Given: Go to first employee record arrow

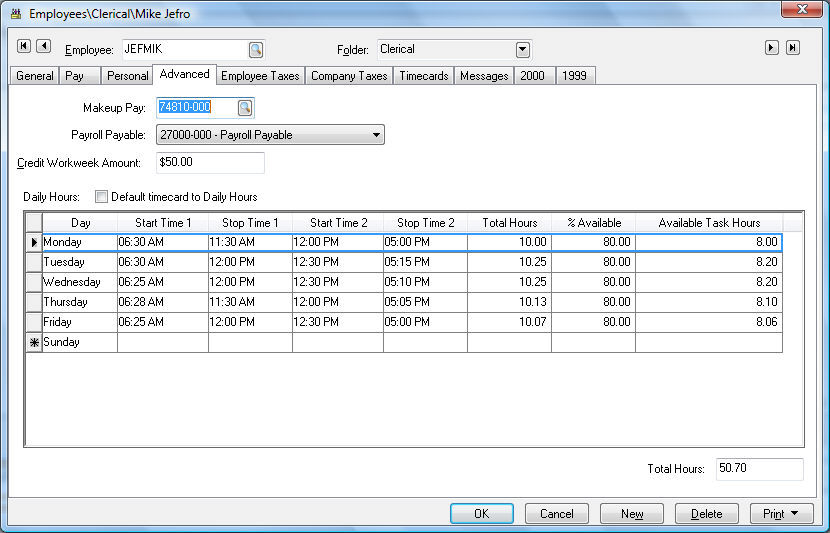Looking at the screenshot, I should click(24, 46).
